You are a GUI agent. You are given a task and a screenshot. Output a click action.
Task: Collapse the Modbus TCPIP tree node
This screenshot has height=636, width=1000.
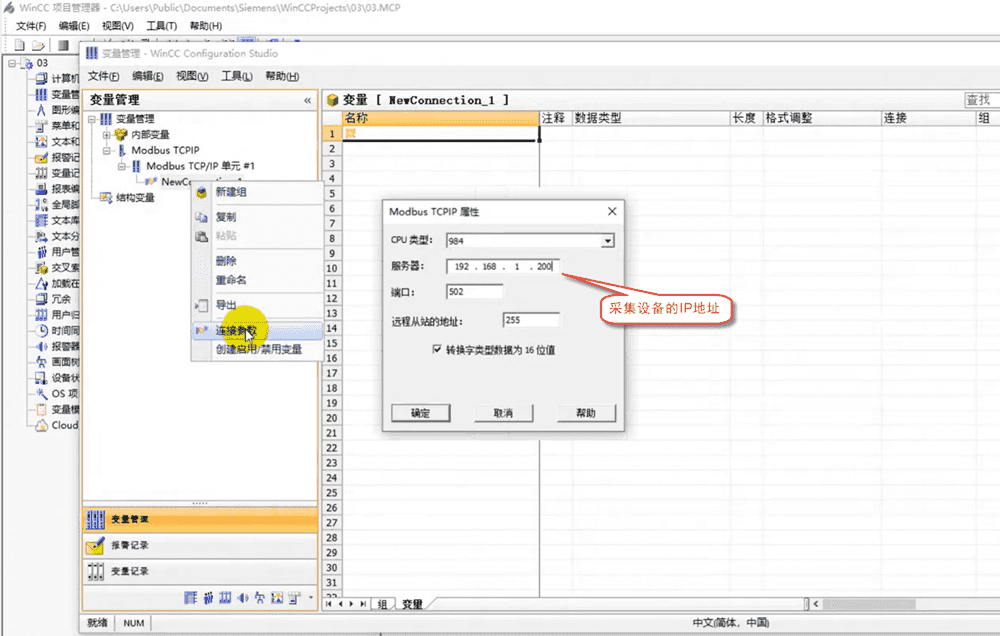pyautogui.click(x=107, y=150)
